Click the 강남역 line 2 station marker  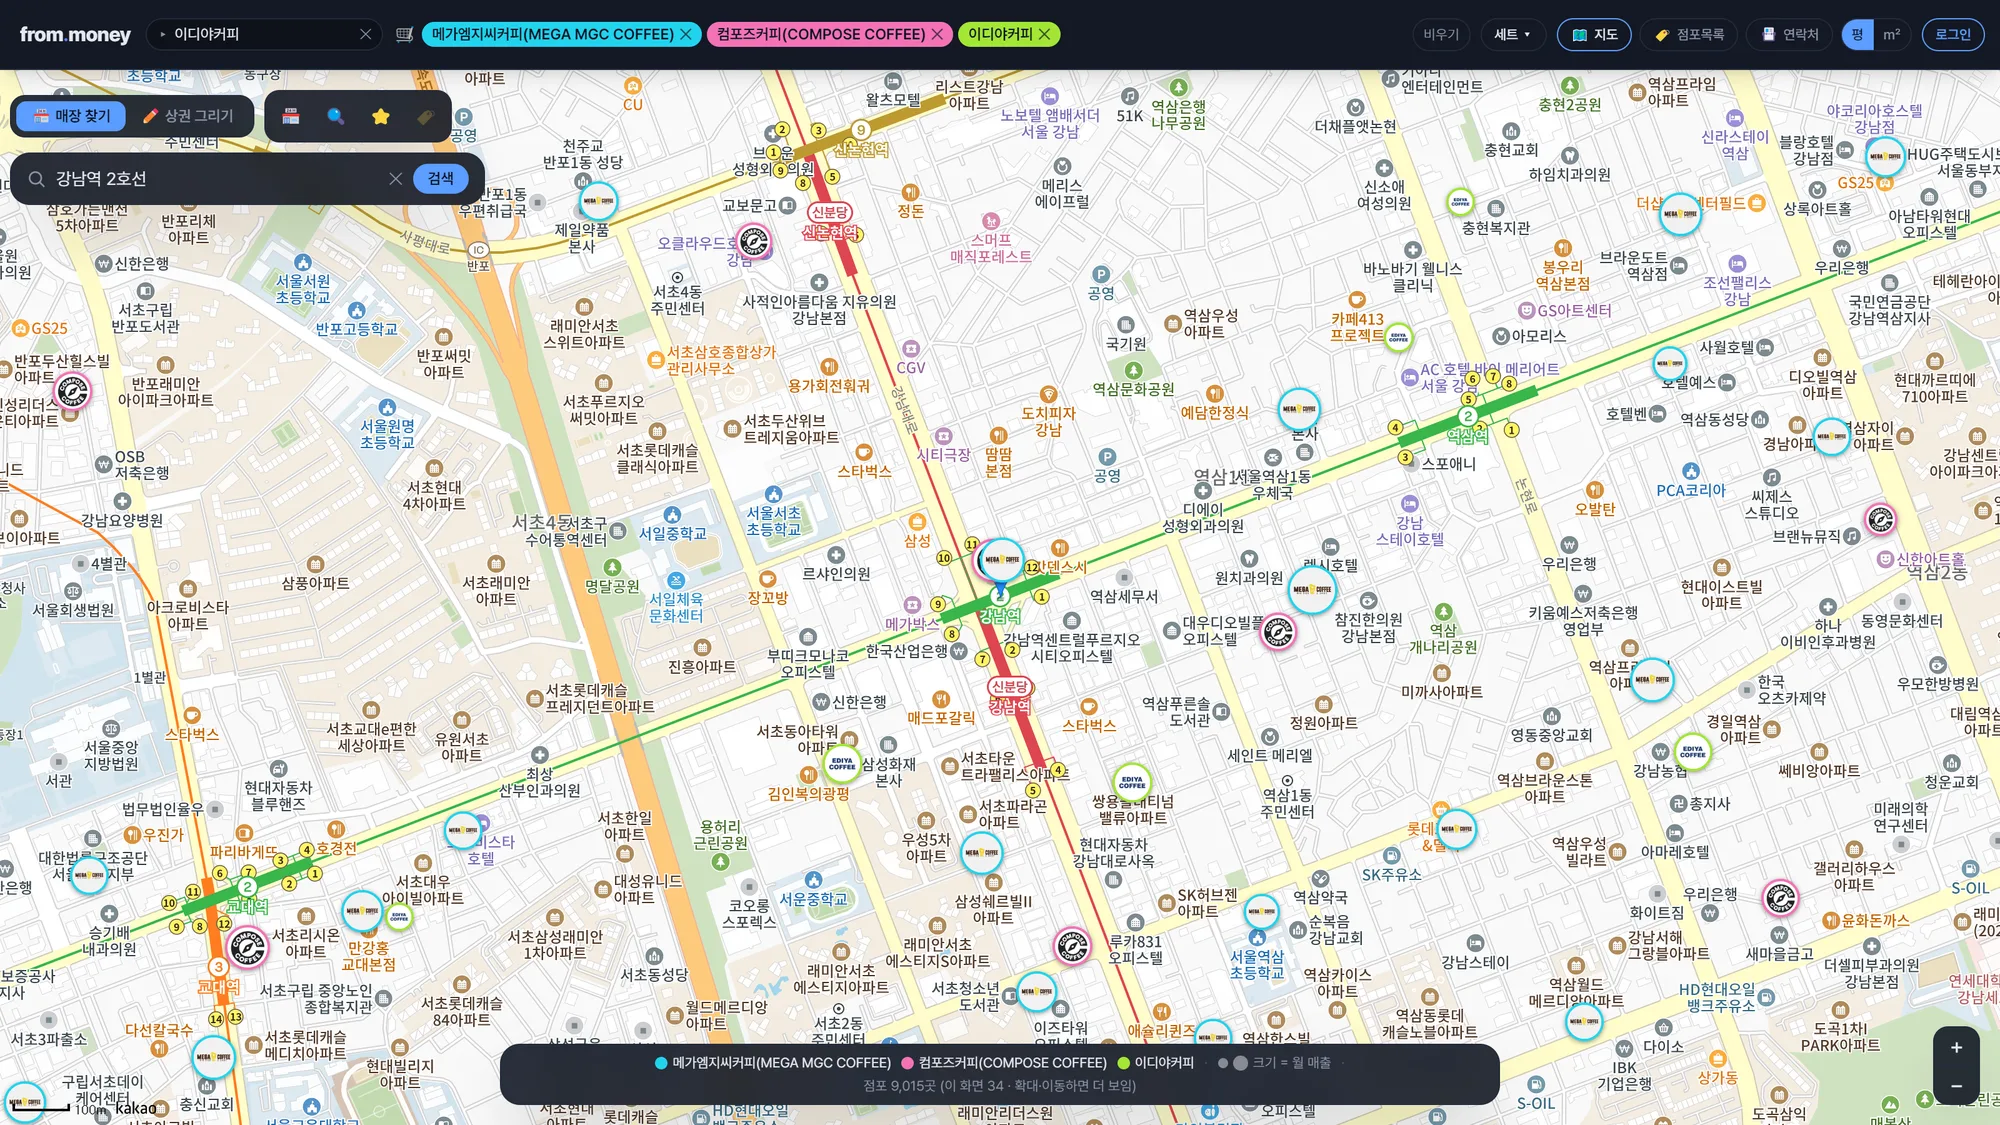coord(1000,597)
